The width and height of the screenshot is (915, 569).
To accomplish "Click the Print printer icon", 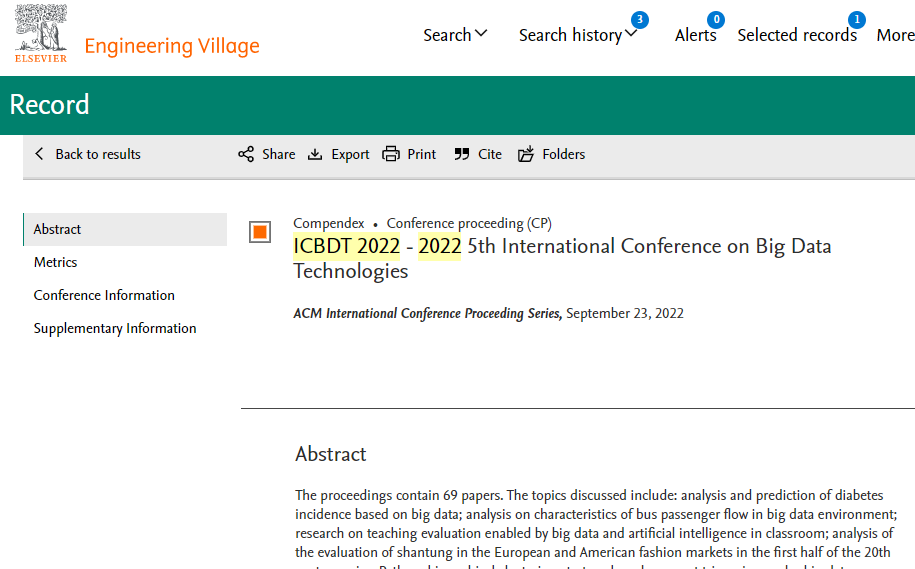I will pos(391,154).
